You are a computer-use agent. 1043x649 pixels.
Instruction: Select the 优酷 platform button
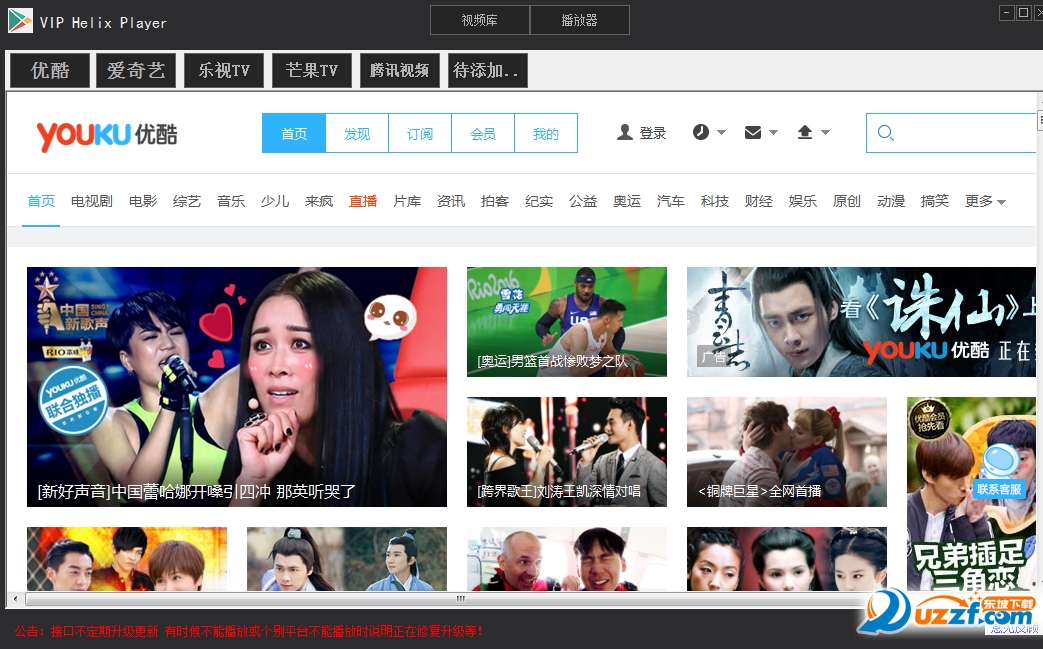pyautogui.click(x=50, y=70)
